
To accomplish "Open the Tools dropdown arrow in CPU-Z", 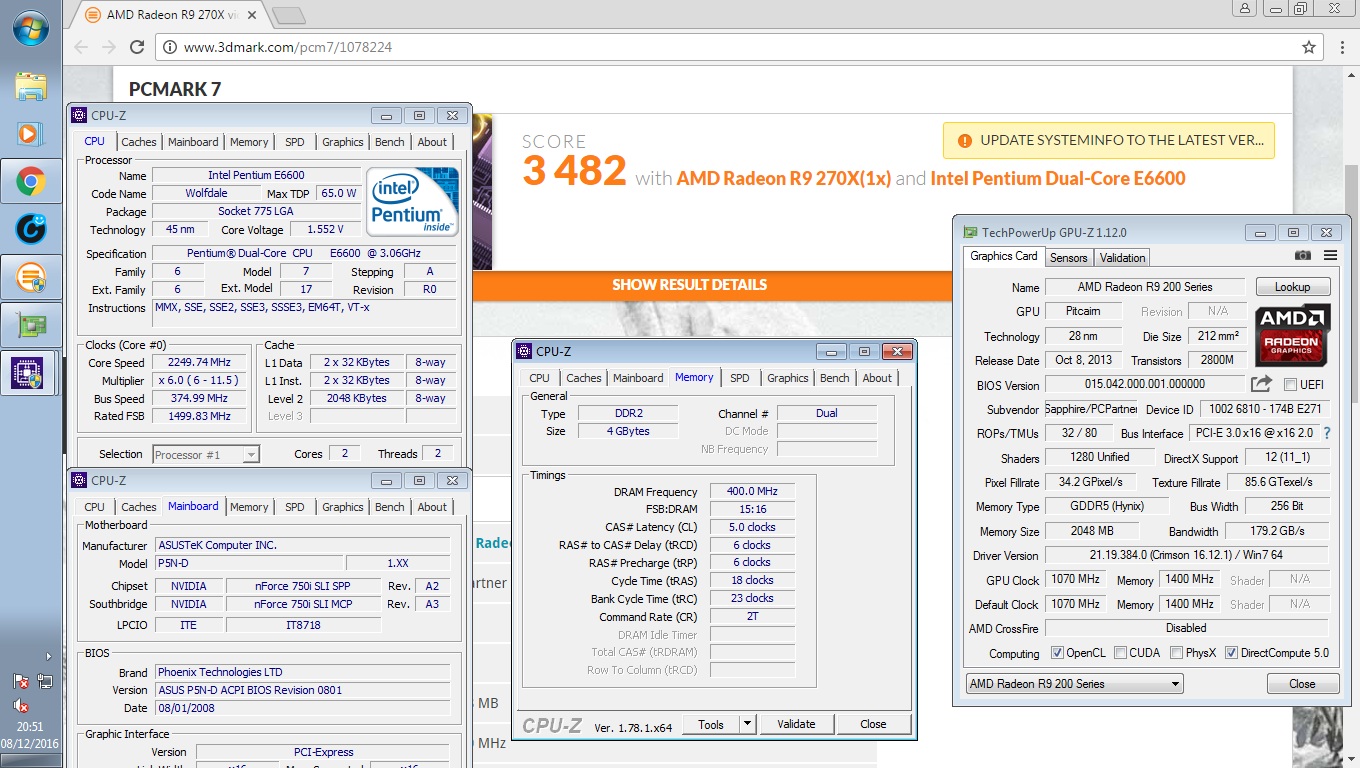I will pyautogui.click(x=747, y=724).
